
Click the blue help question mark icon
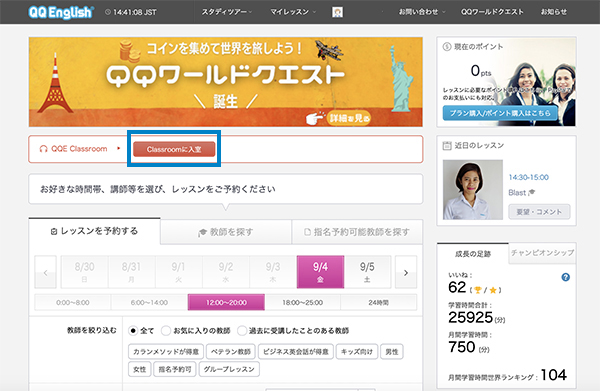565,277
